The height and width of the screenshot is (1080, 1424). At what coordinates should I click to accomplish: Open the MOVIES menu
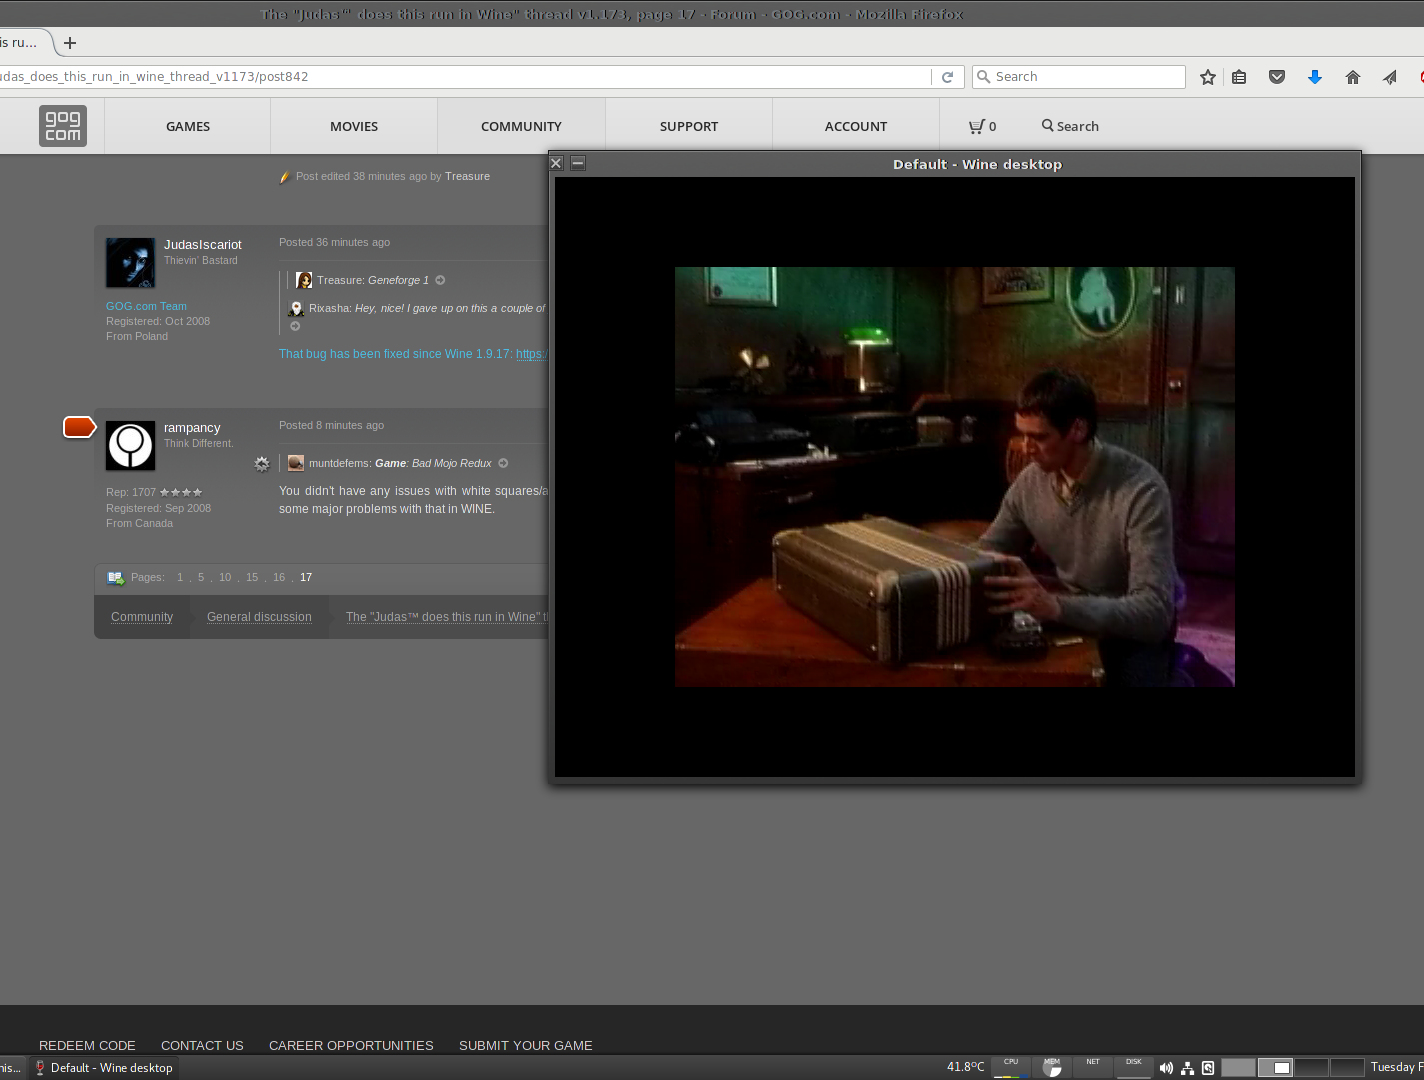354,126
